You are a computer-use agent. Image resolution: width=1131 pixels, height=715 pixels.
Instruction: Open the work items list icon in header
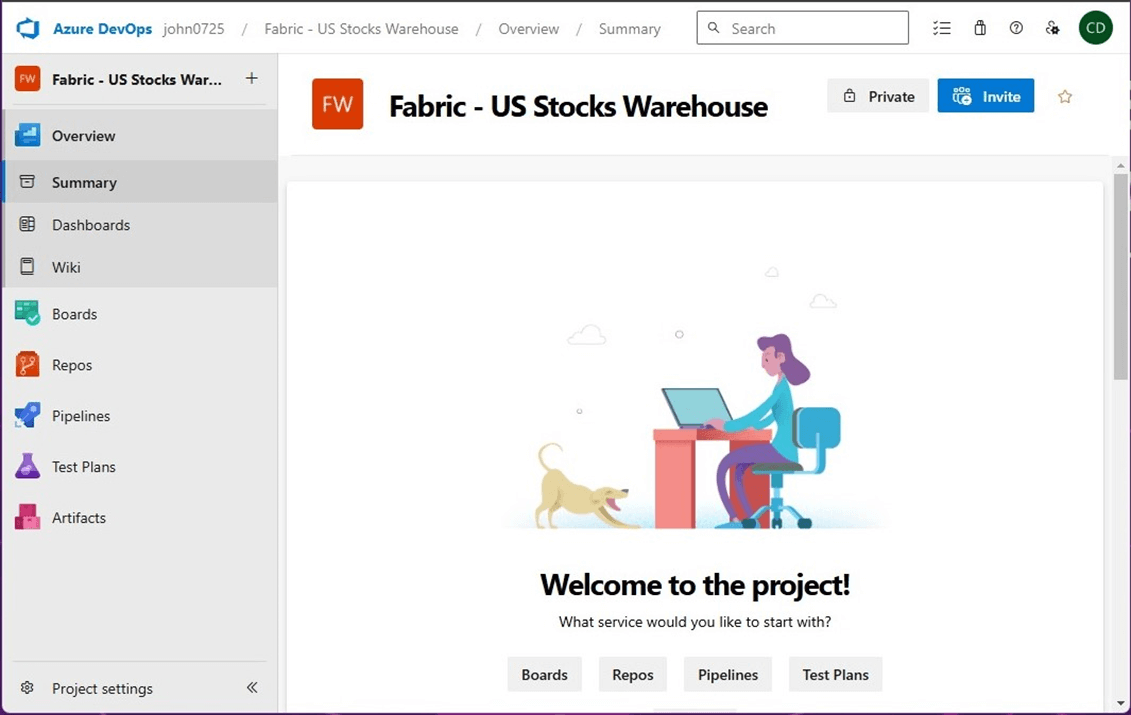941,28
